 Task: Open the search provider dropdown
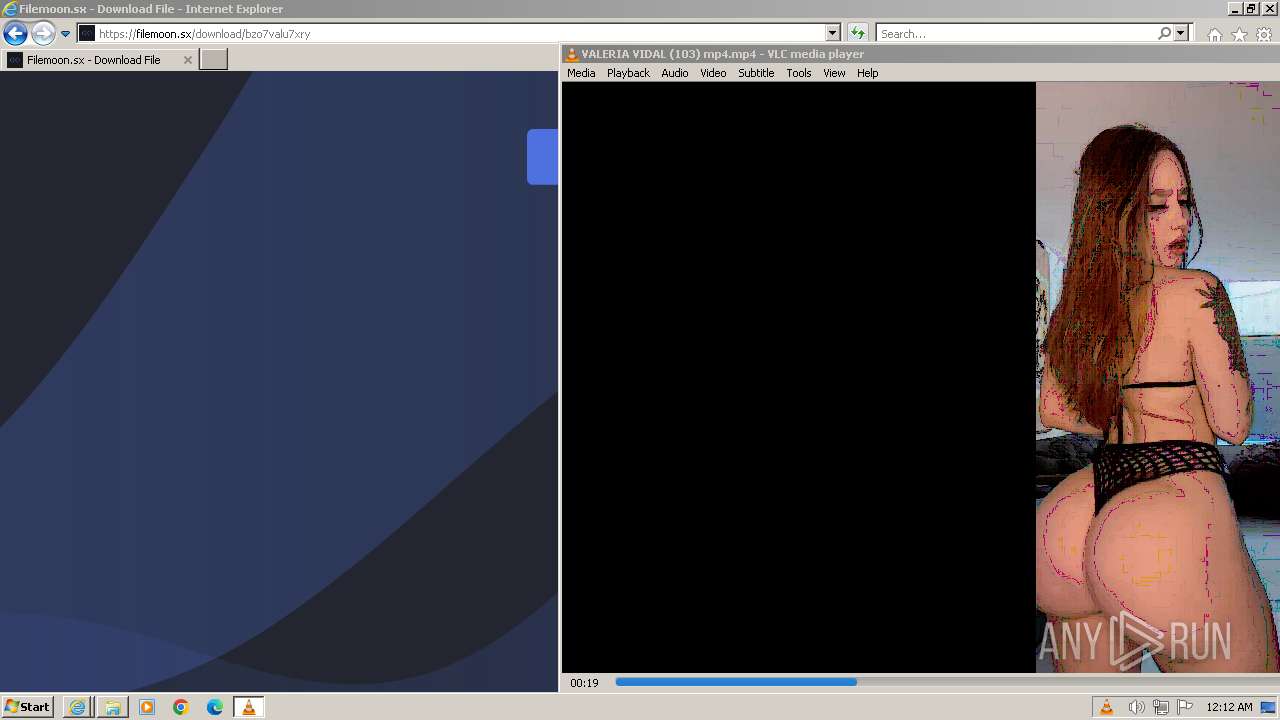point(1180,33)
